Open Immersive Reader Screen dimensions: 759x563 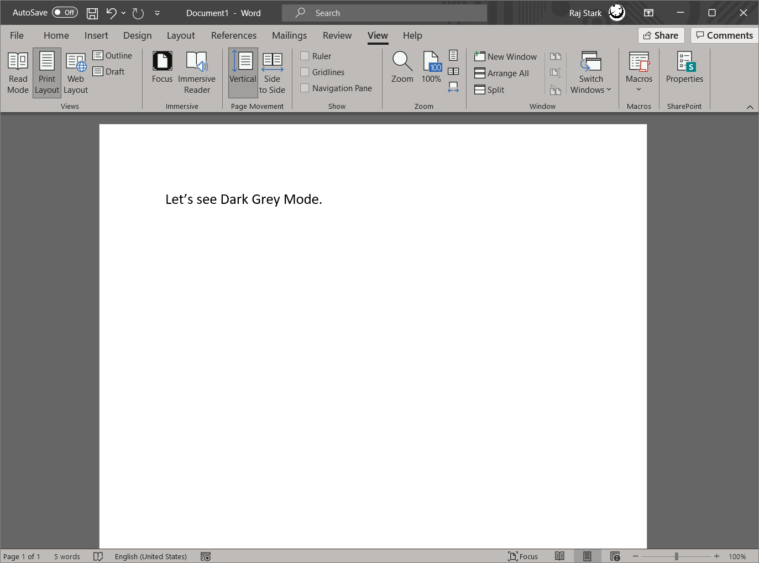197,73
